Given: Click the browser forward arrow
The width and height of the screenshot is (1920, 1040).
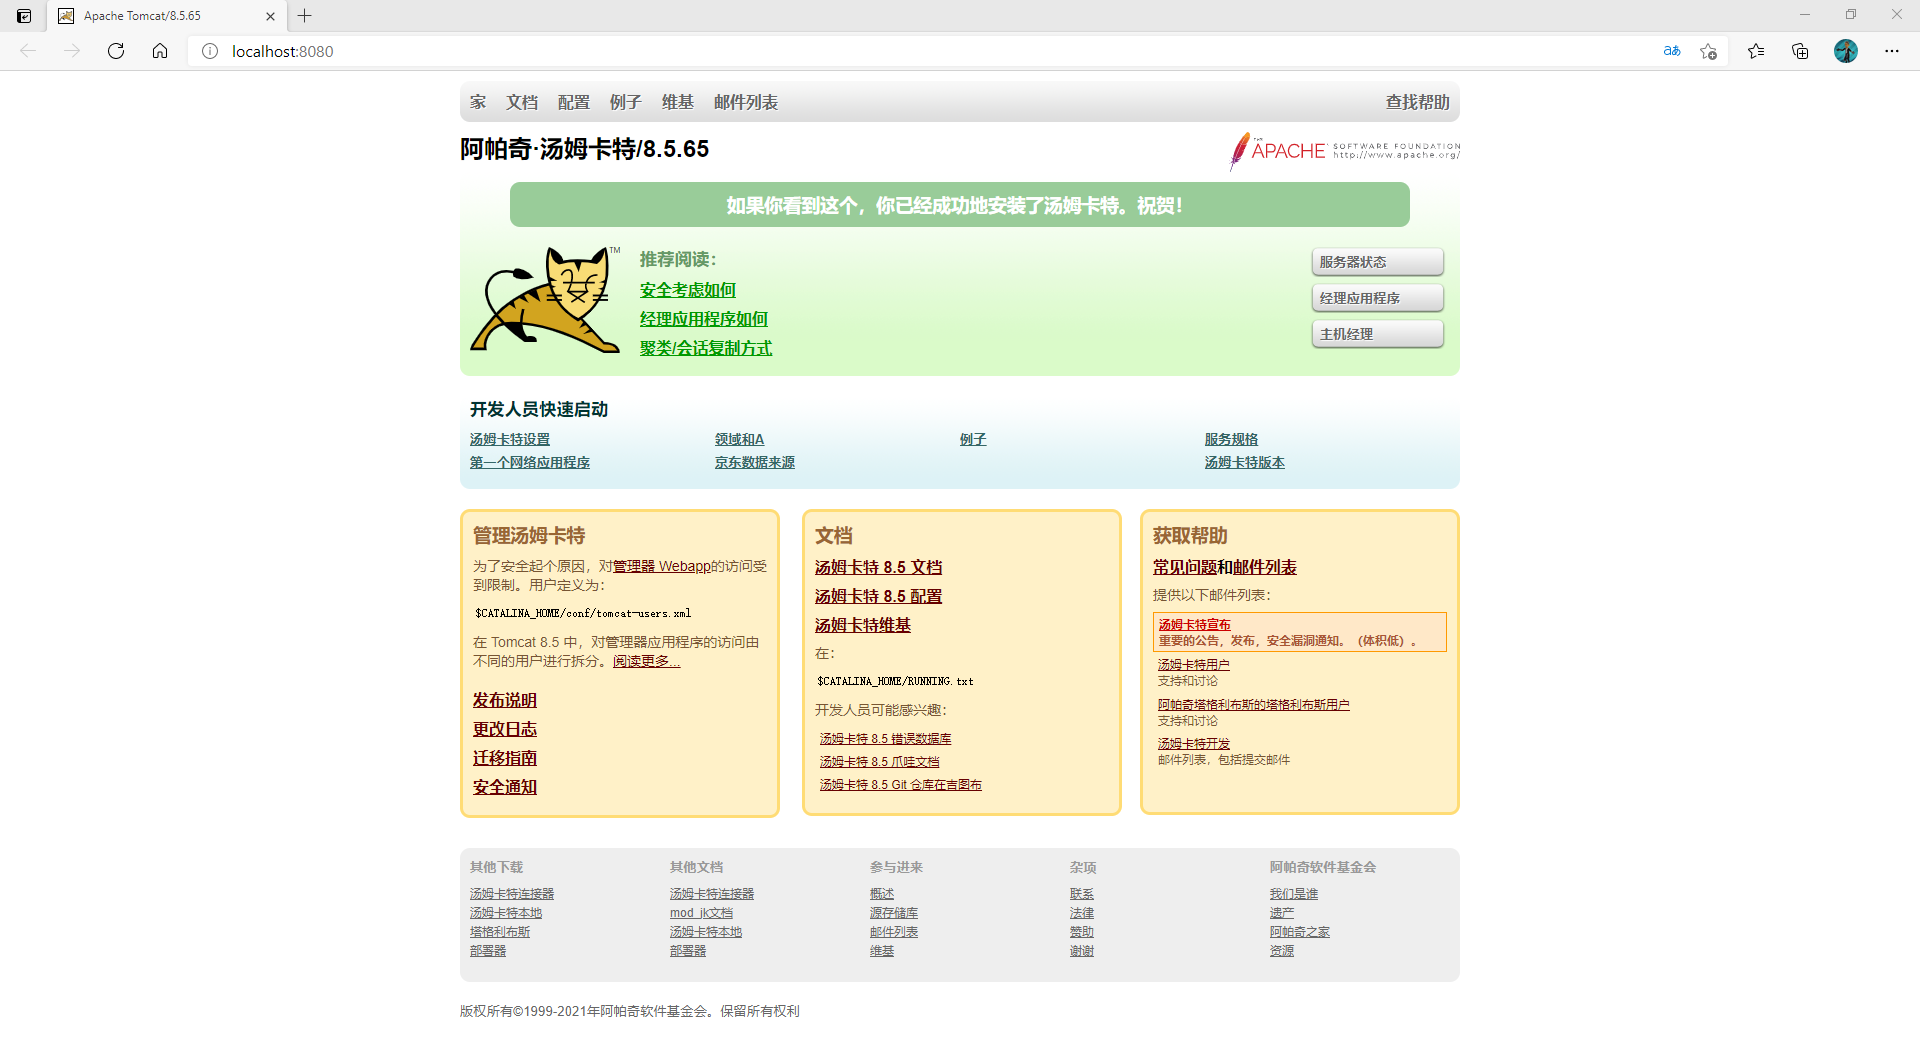Looking at the screenshot, I should [72, 51].
